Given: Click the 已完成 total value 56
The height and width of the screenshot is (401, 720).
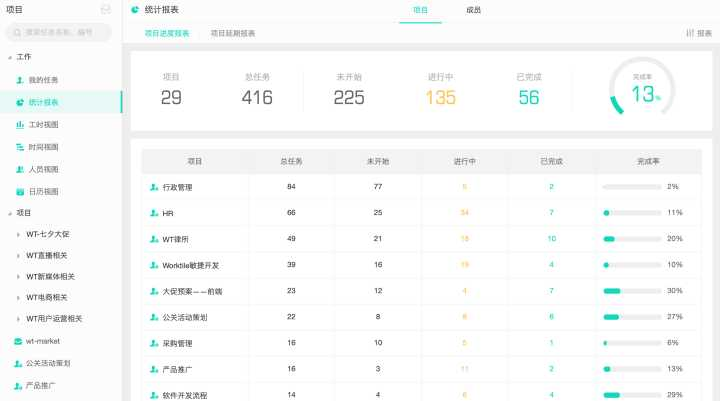Looking at the screenshot, I should (529, 97).
